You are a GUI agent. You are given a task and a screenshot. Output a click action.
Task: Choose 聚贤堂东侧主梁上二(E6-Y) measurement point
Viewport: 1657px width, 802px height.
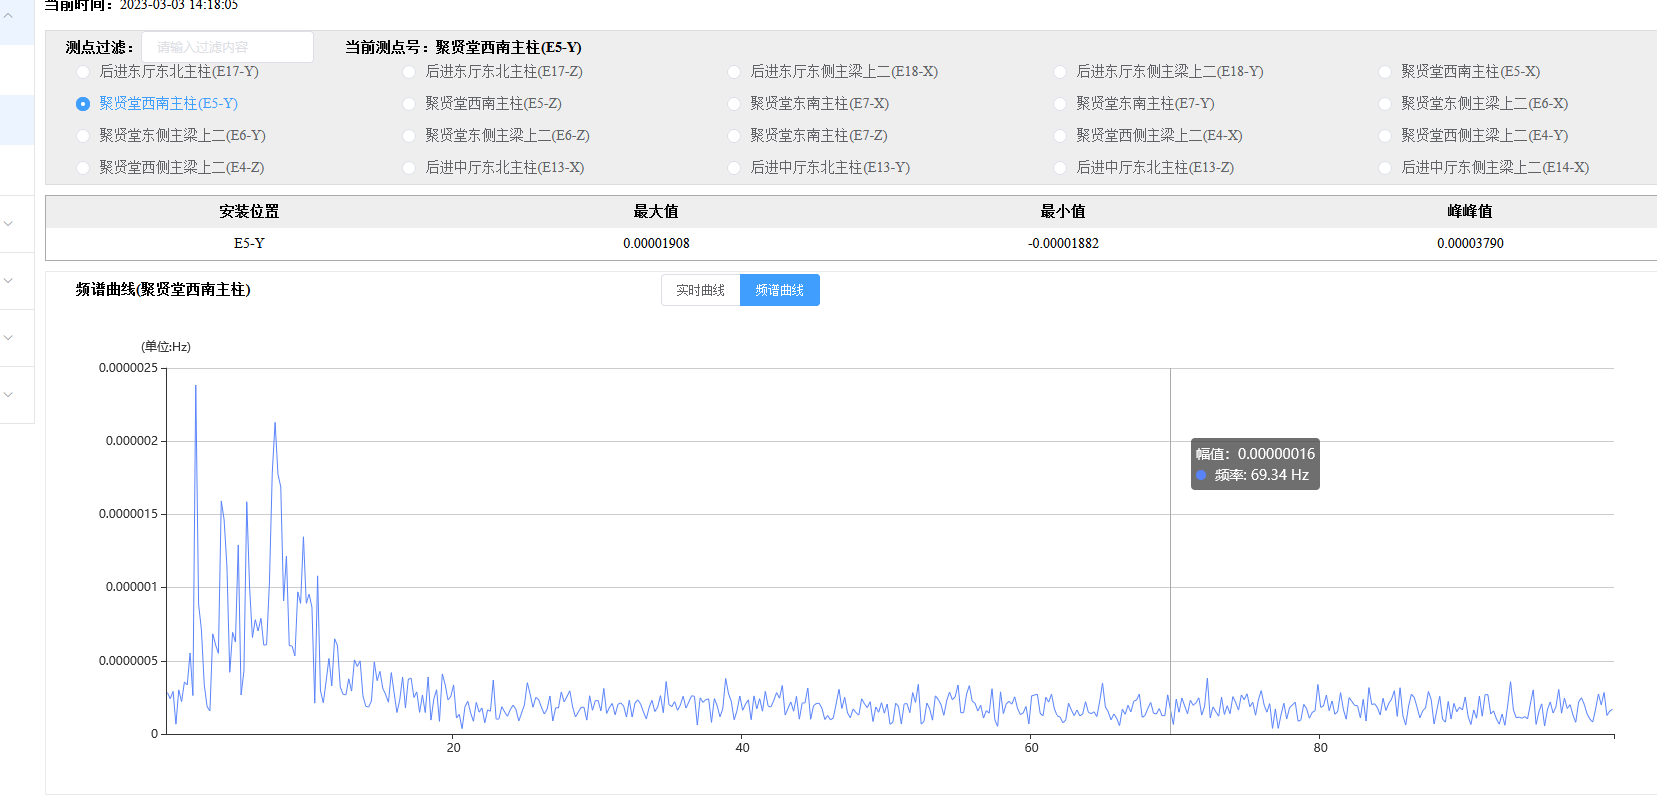(x=83, y=136)
